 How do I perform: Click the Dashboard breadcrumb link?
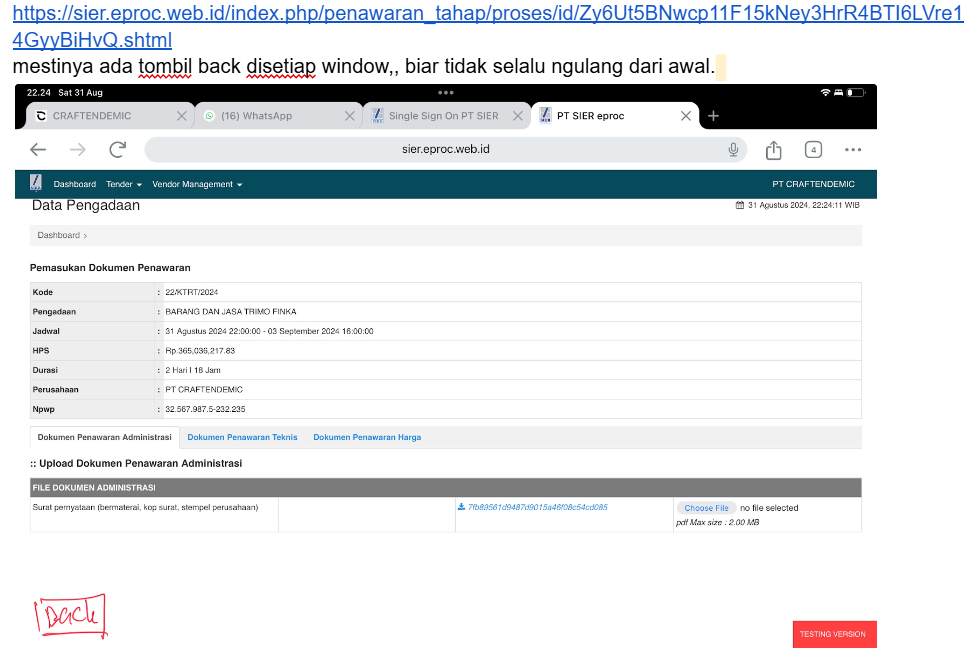pos(59,235)
